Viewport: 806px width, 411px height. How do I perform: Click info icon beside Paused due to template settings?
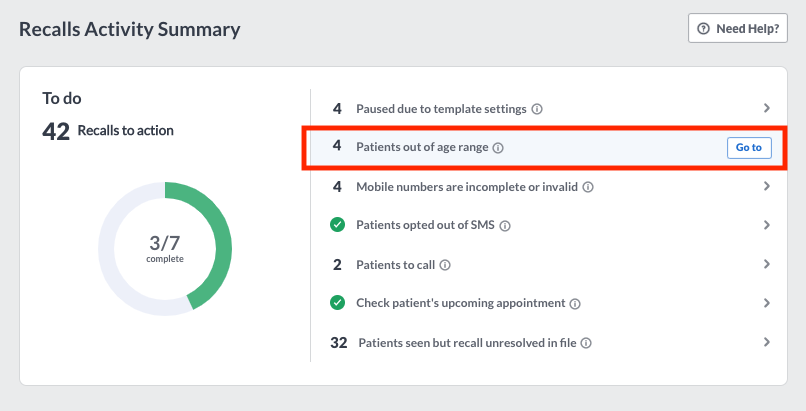pyautogui.click(x=537, y=109)
